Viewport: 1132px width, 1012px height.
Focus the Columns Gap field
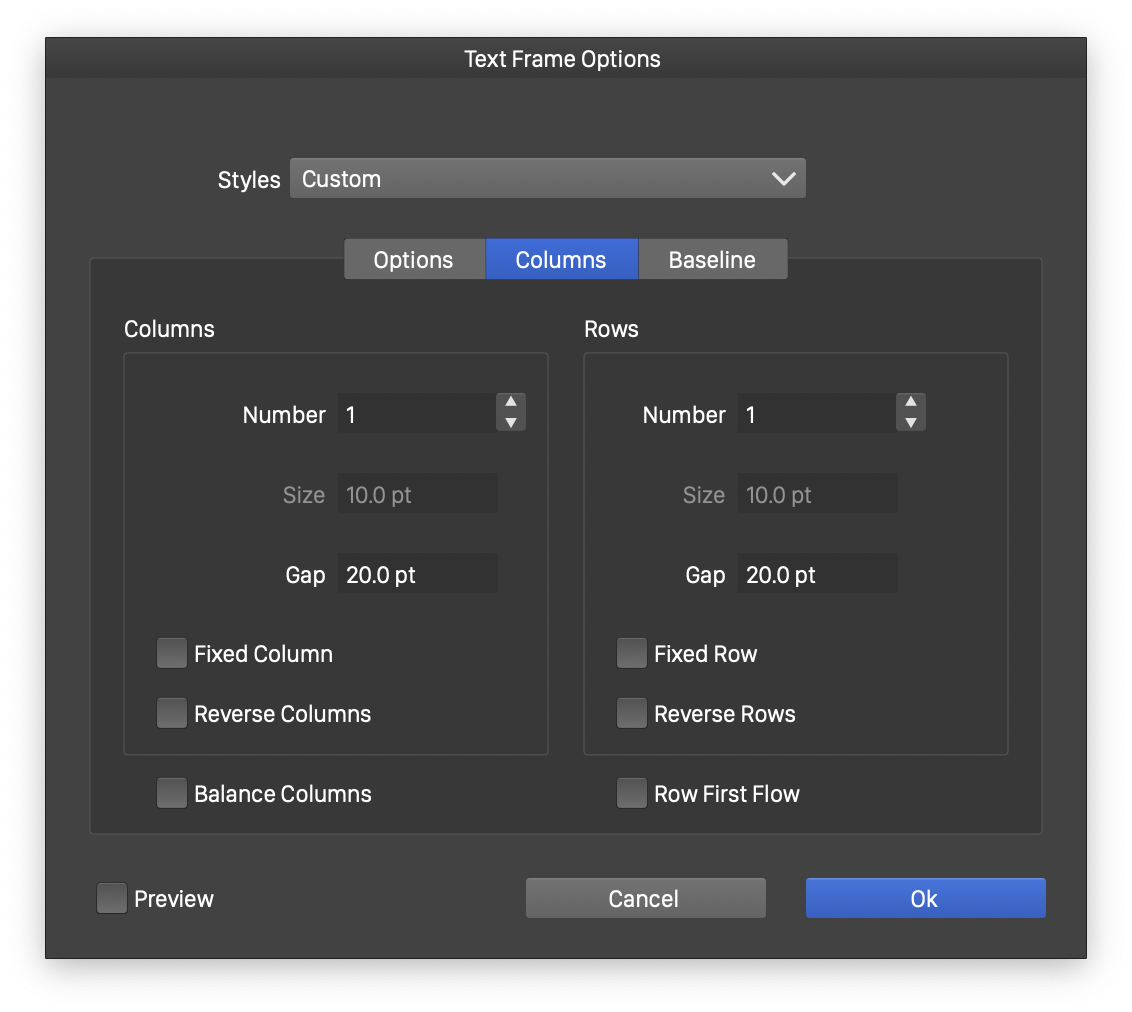tap(417, 574)
